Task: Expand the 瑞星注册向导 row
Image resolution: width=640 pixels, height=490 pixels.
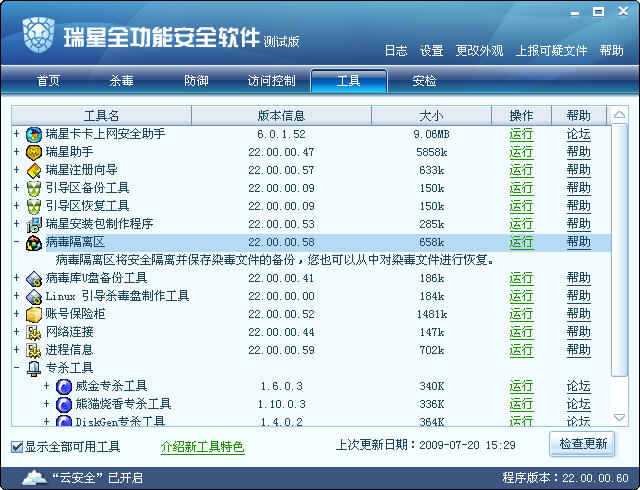Action: coord(16,169)
